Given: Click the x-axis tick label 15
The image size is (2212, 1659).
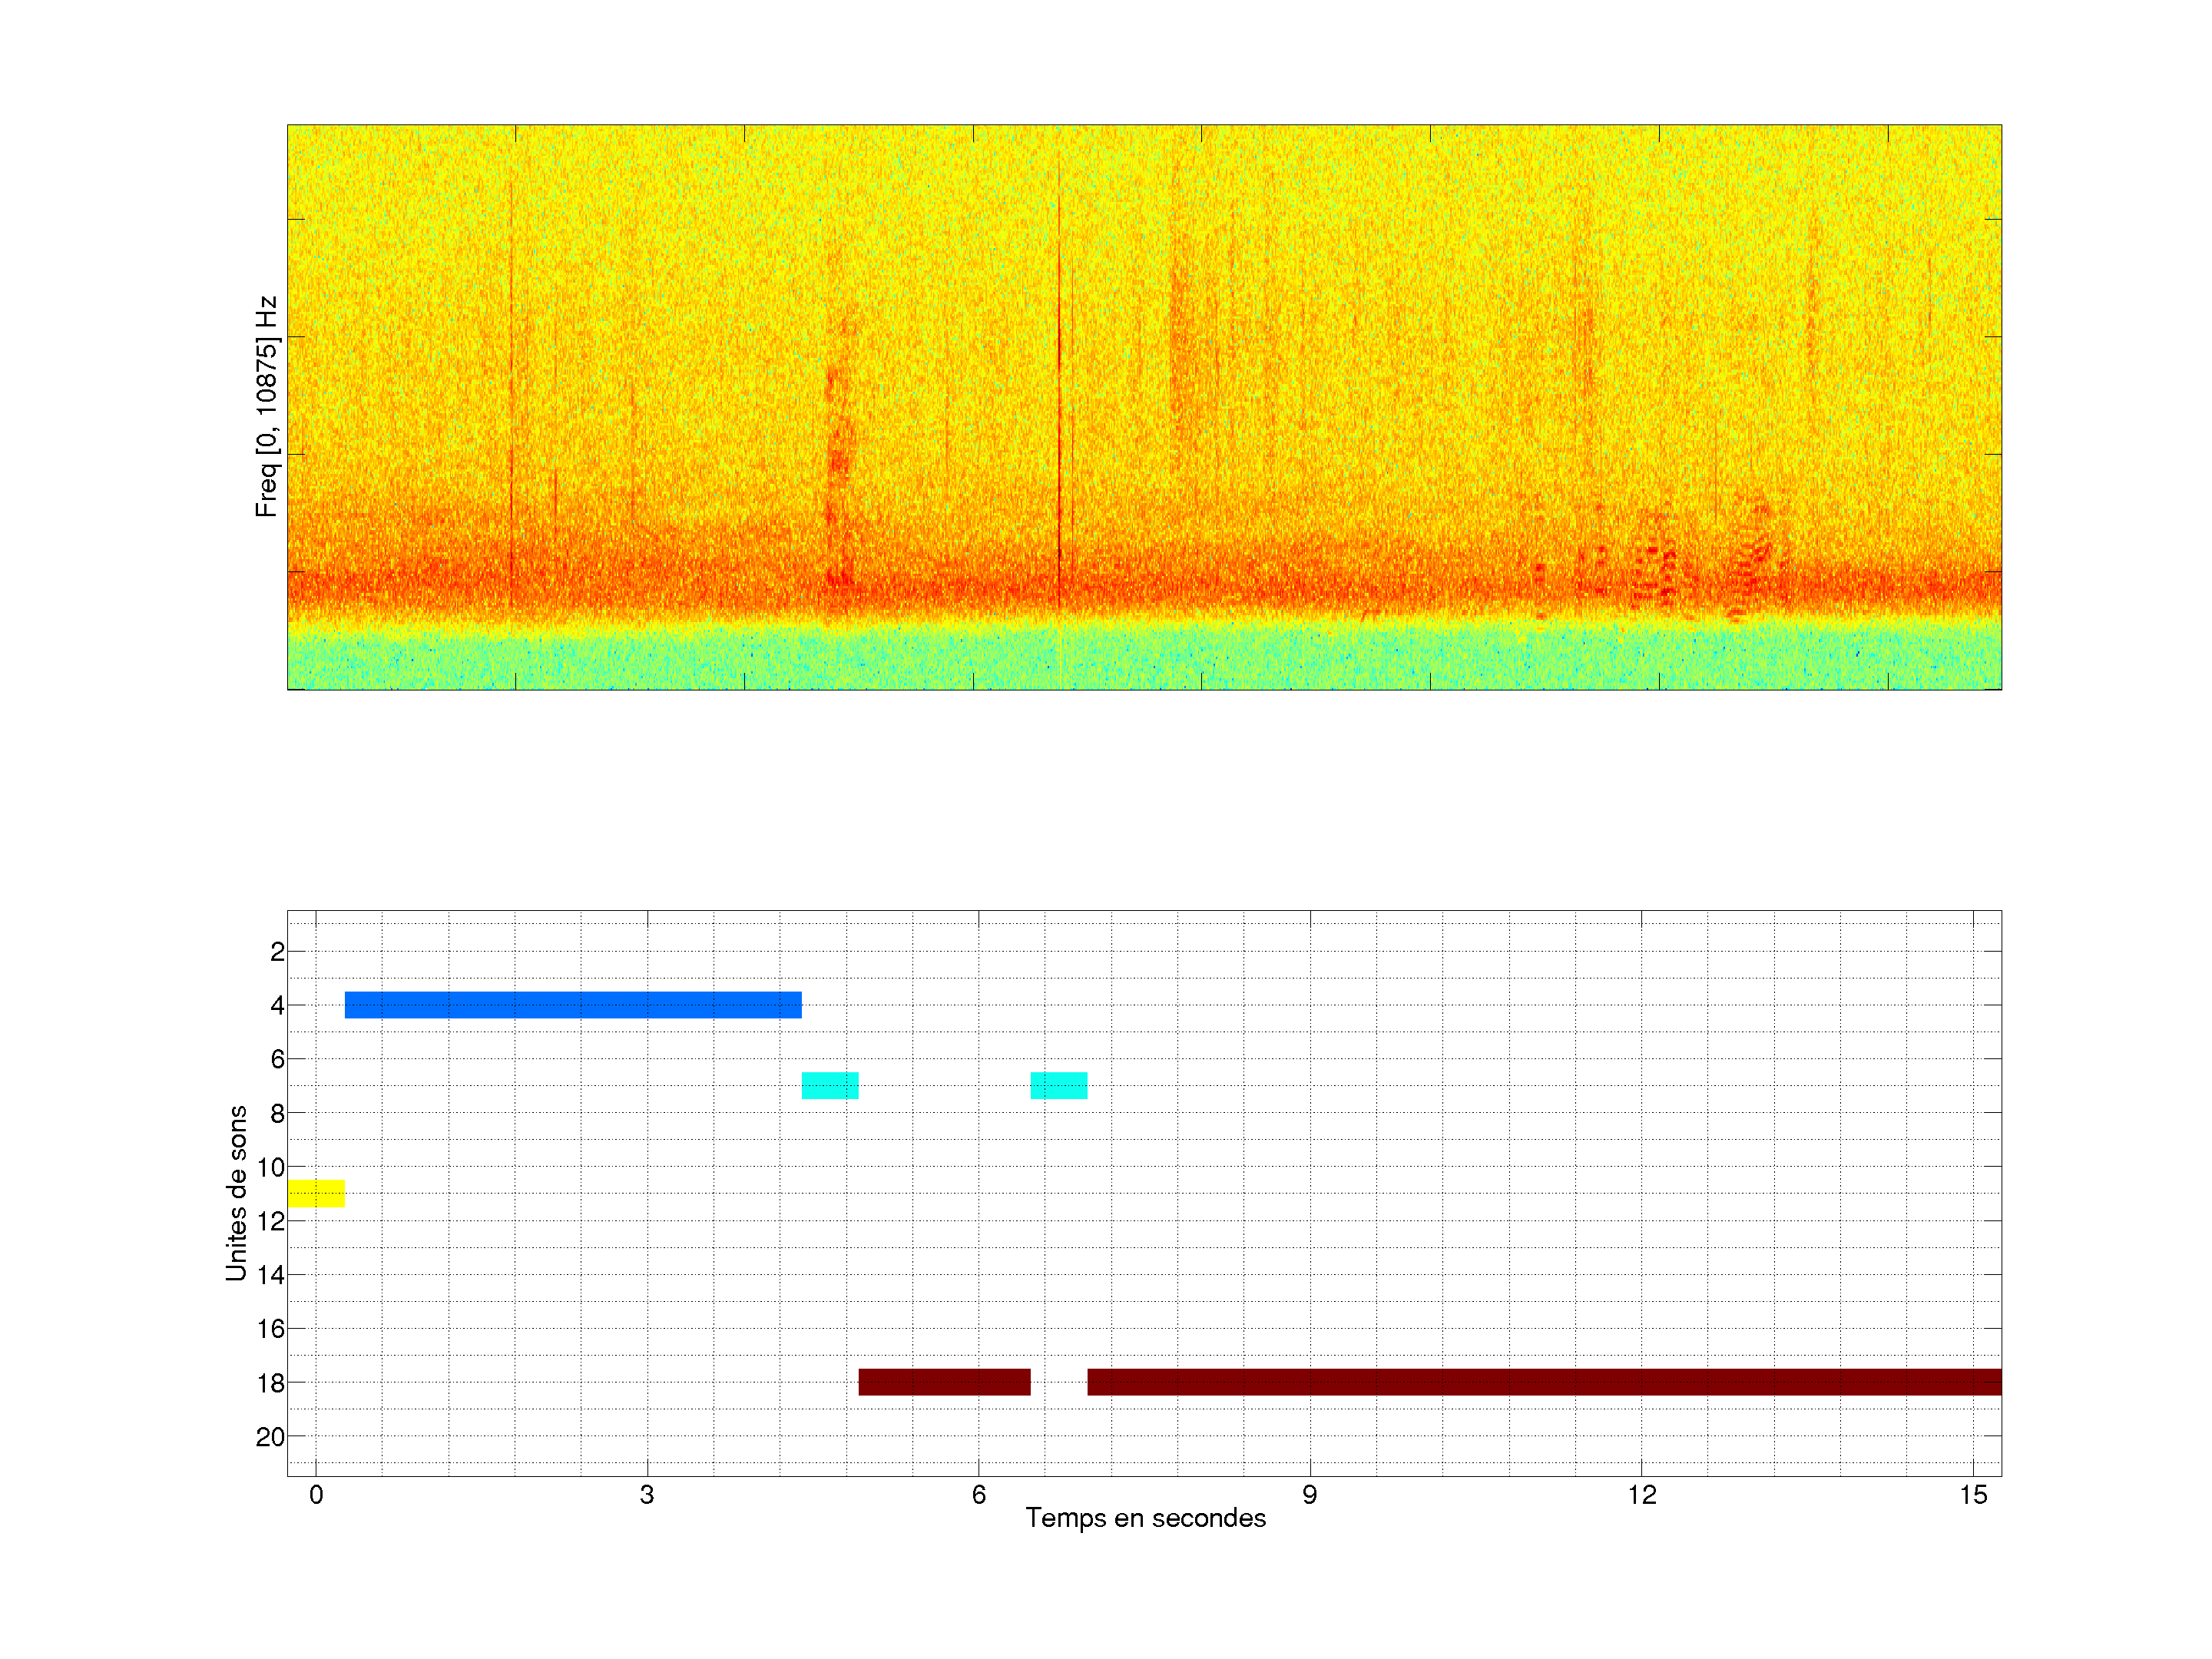Looking at the screenshot, I should 1973,1495.
